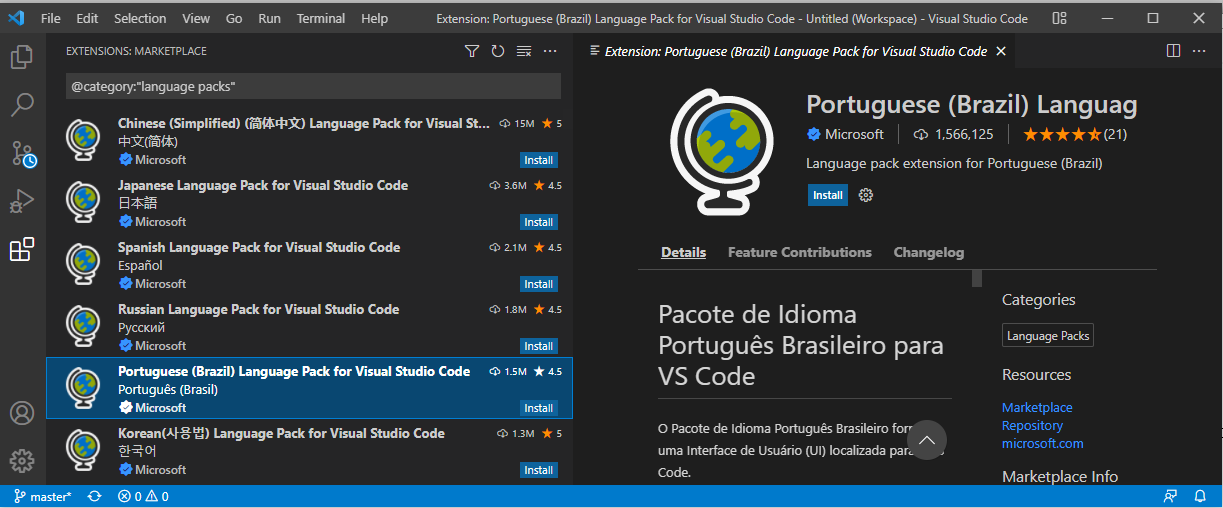Click the Customize Layout icon in title bar
This screenshot has width=1223, height=508.
[1060, 18]
